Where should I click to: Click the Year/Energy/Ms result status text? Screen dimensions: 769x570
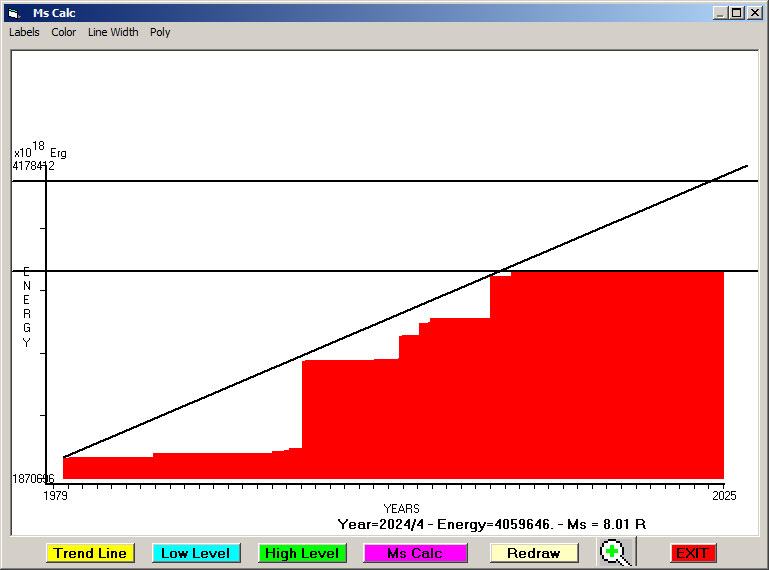pos(491,524)
